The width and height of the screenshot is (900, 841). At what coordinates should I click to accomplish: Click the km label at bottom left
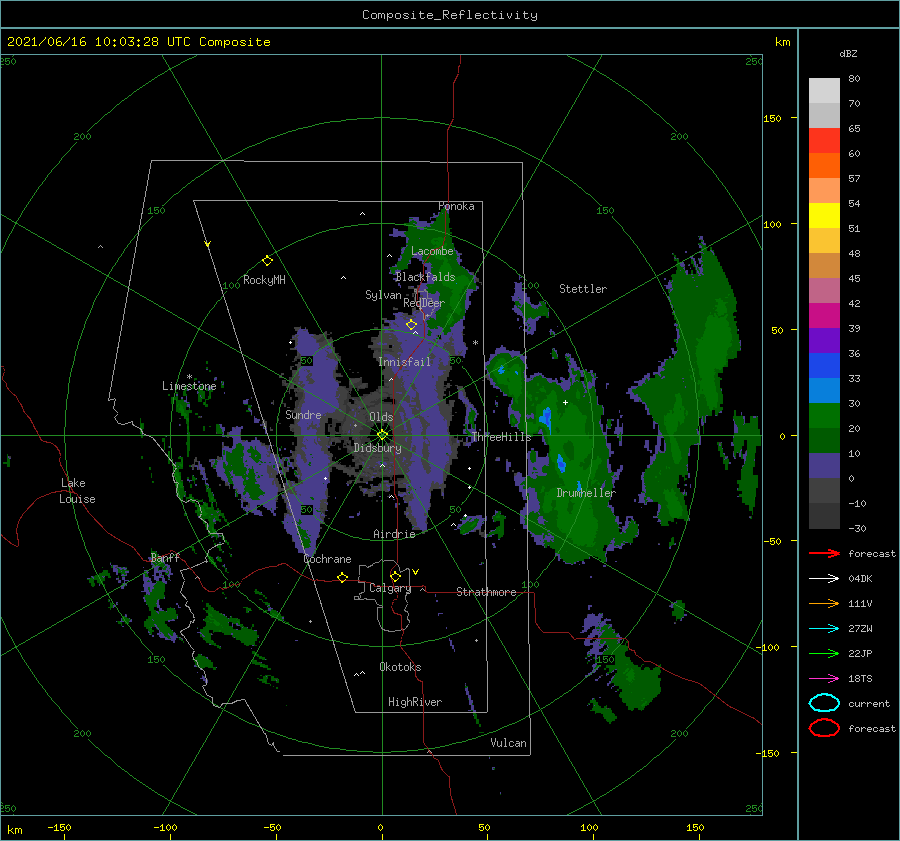[14, 830]
